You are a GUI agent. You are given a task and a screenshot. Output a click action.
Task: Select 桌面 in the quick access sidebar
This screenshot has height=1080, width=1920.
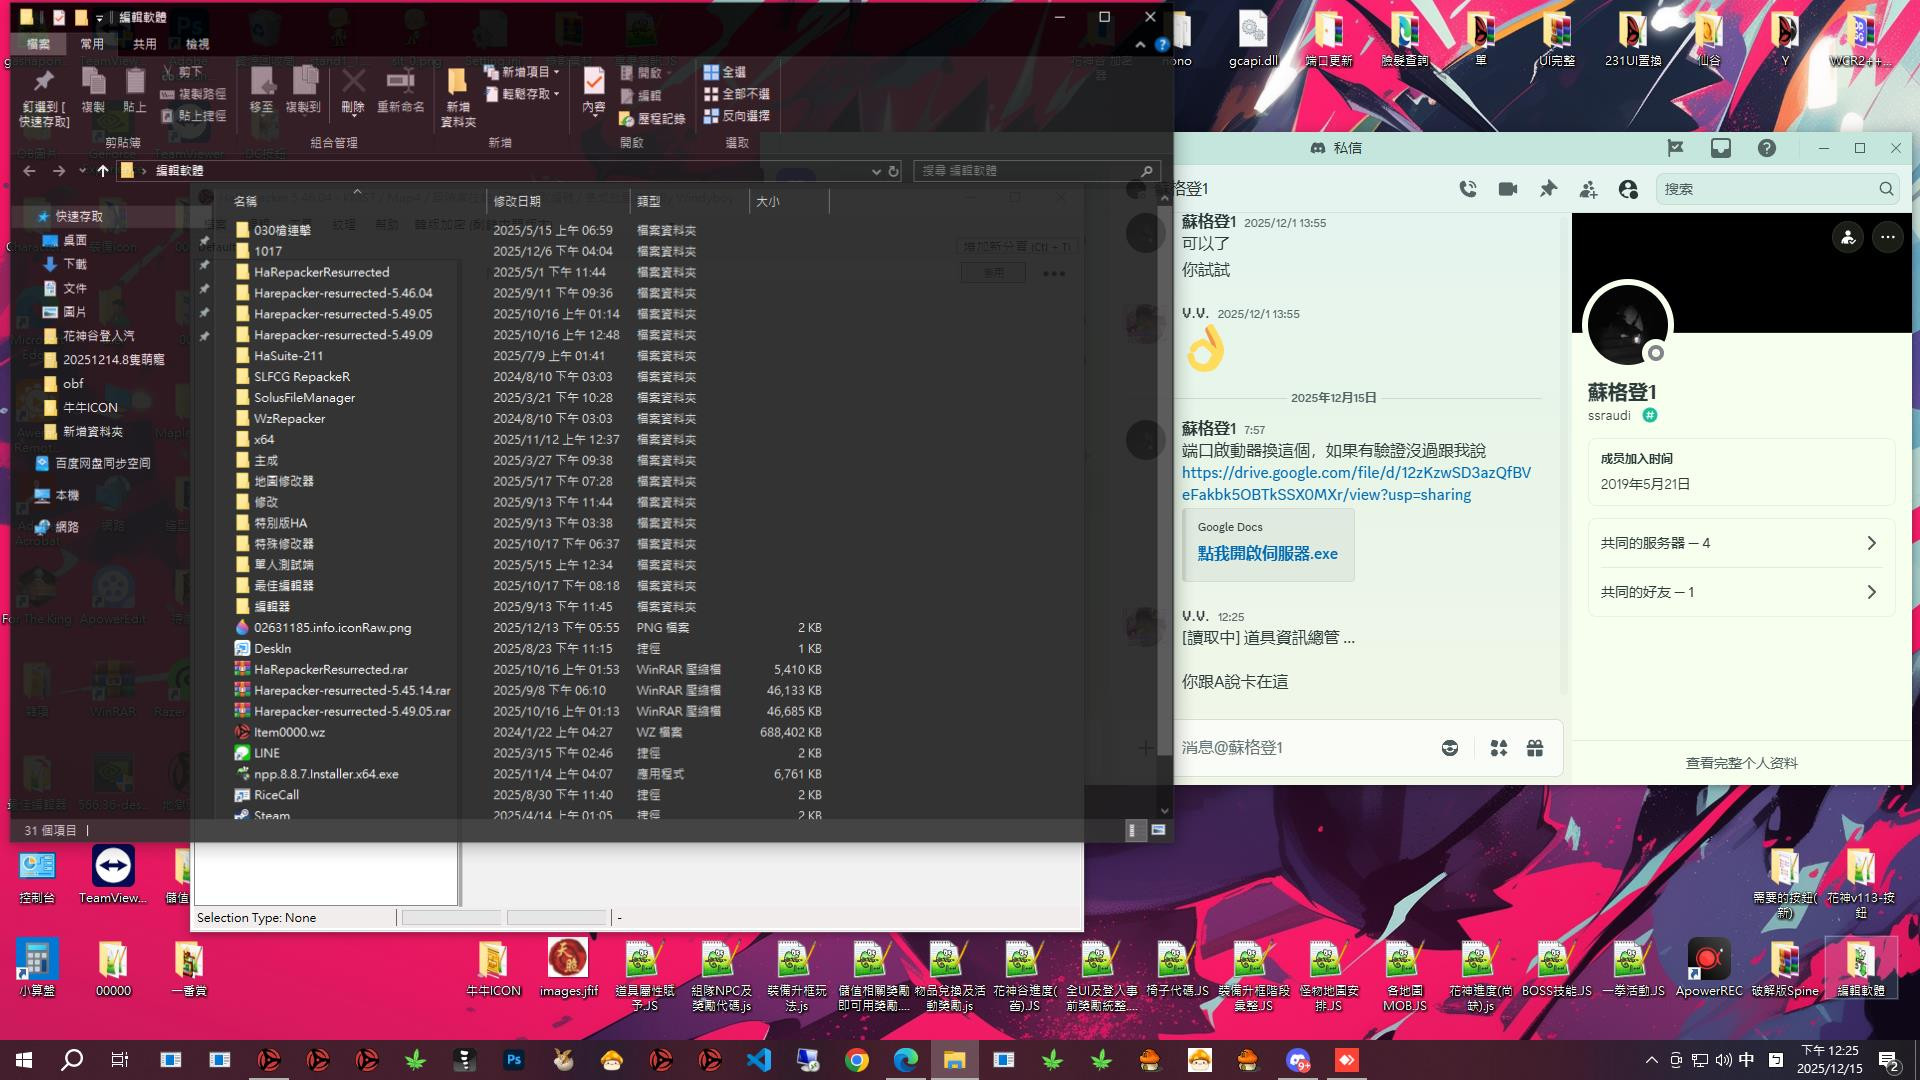point(75,240)
